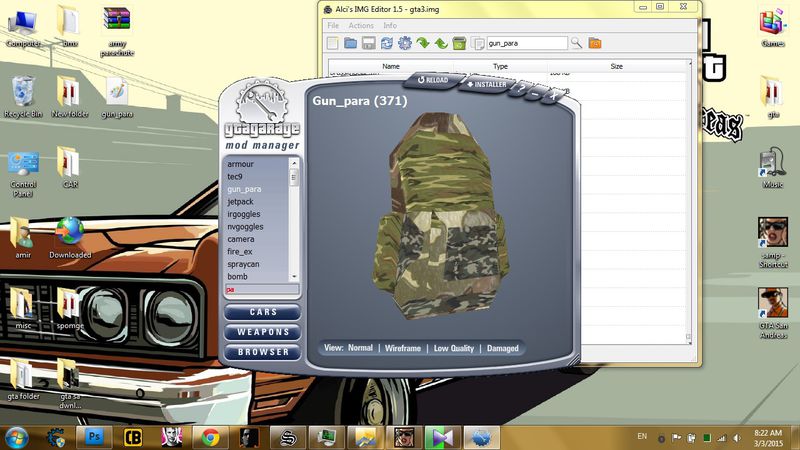Click the Computer desktop icon
Viewport: 800px width, 450px height.
[x=22, y=28]
